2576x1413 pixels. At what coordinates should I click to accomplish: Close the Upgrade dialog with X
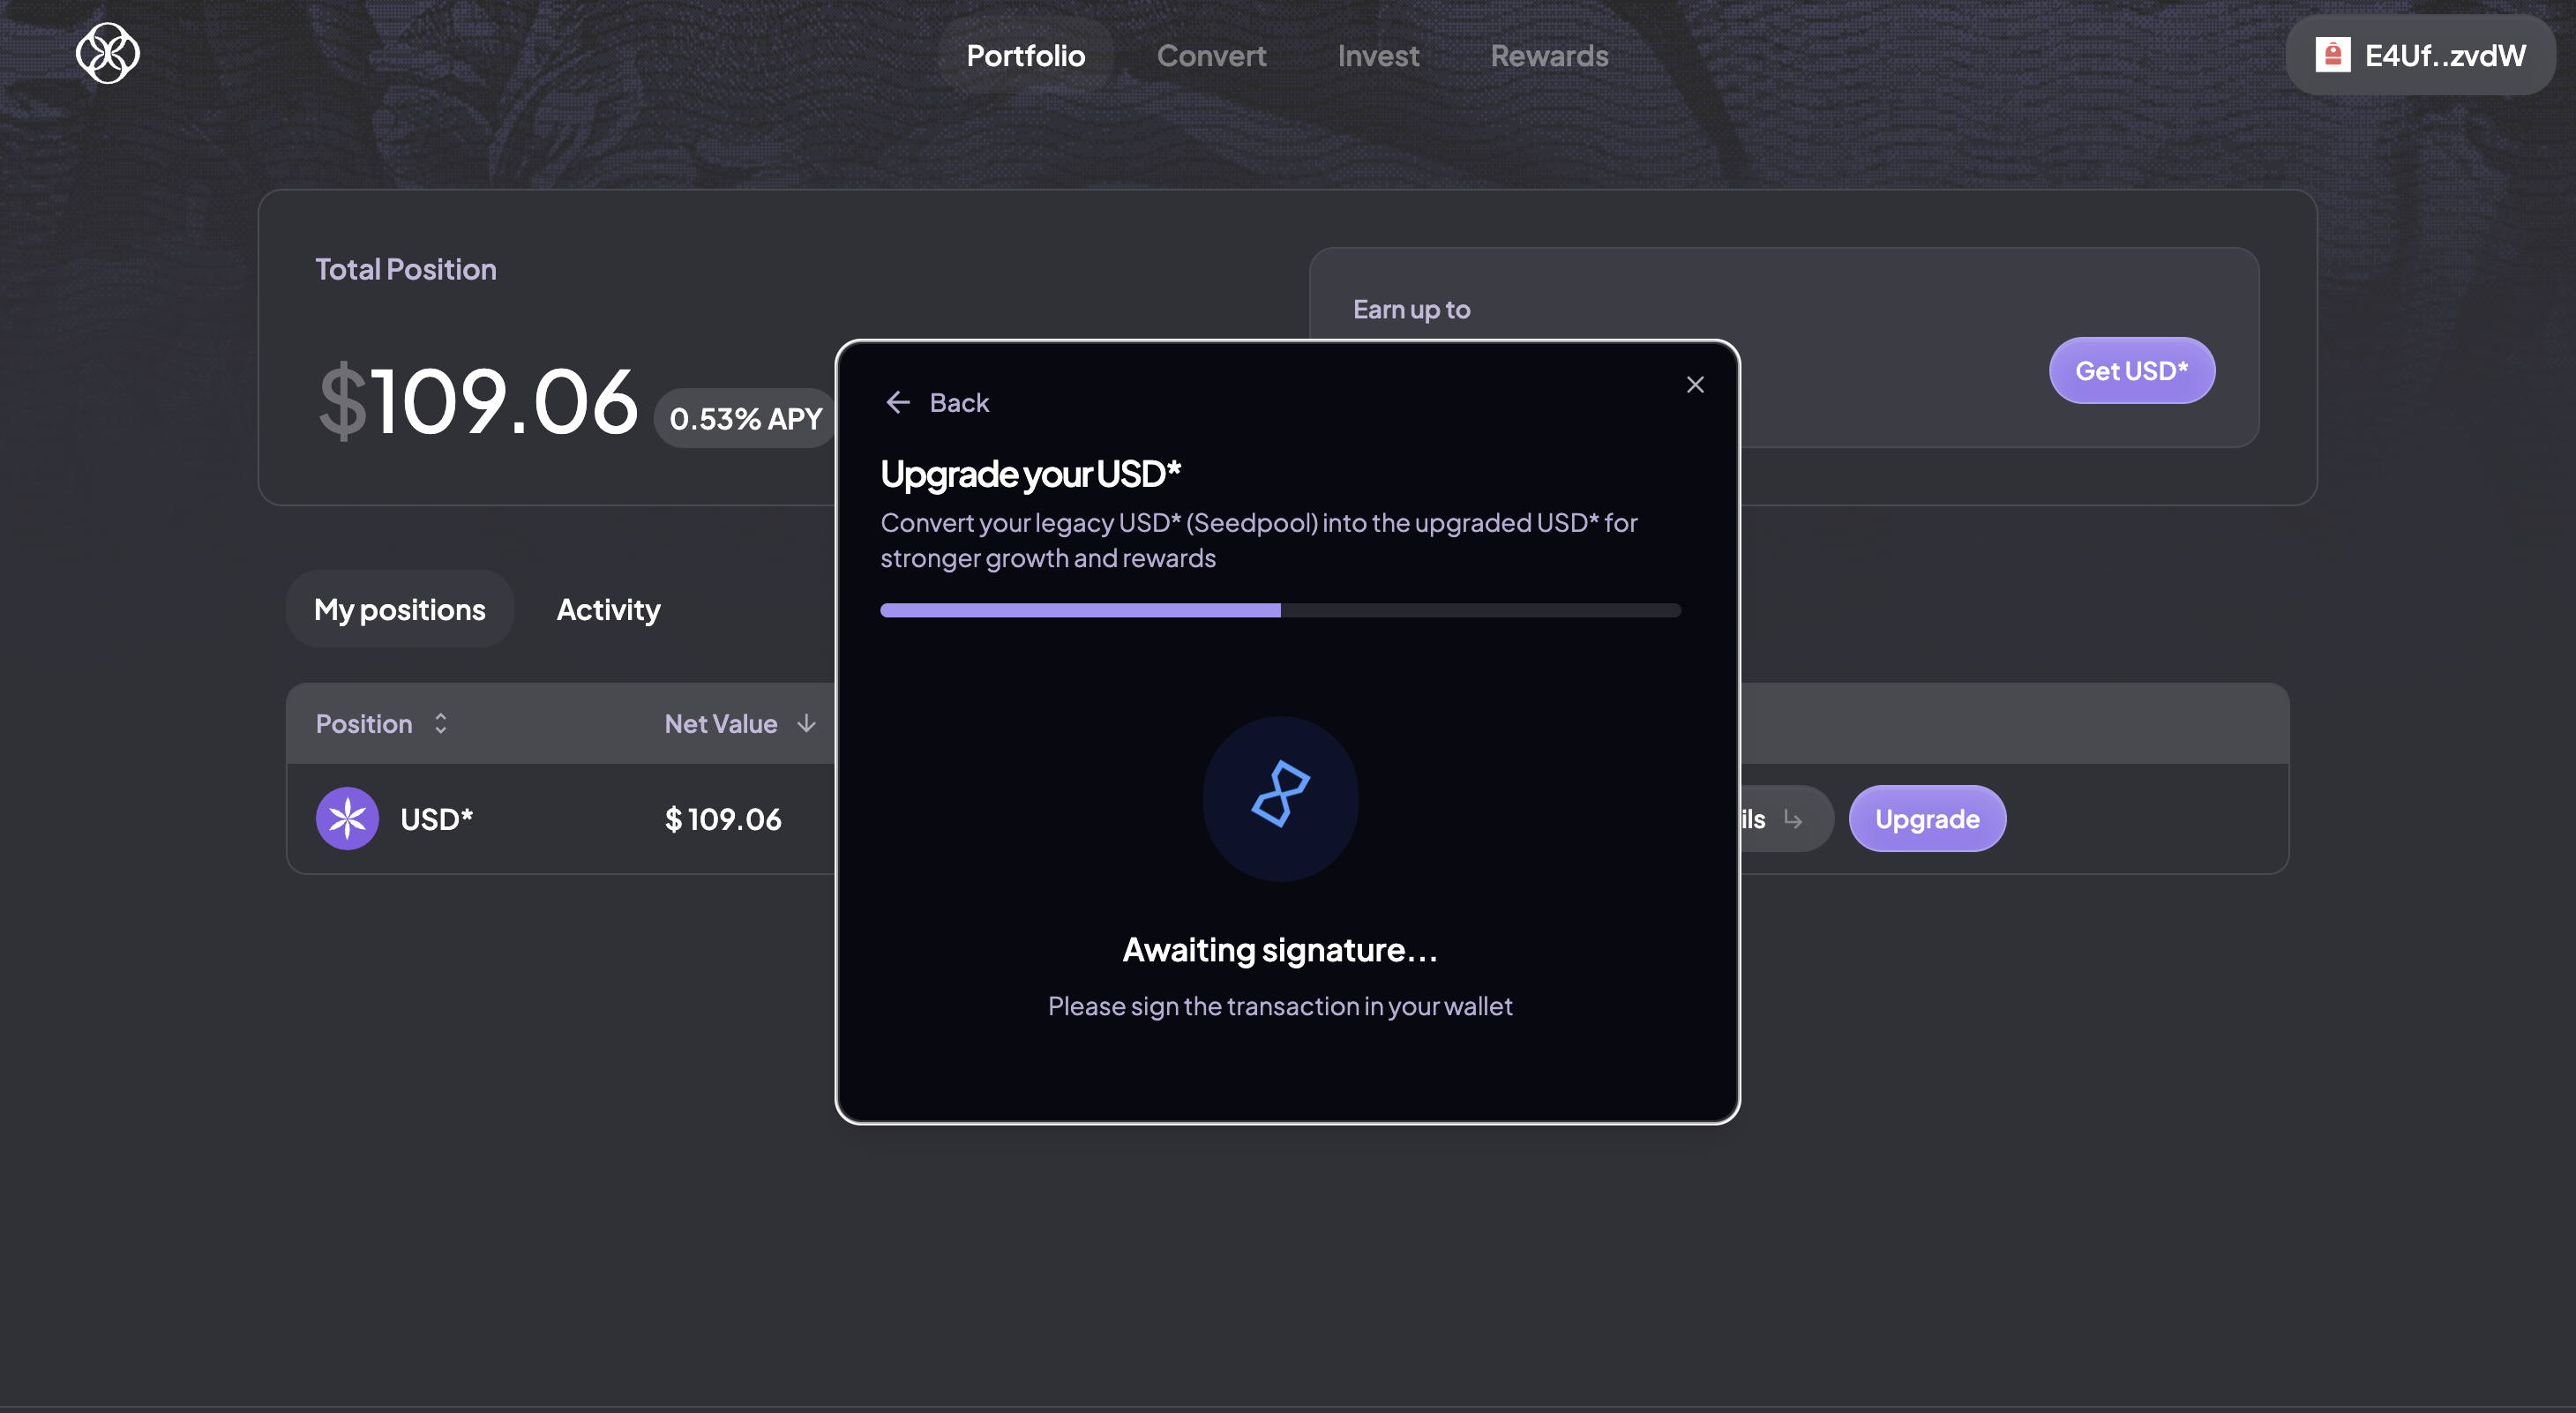coord(1695,385)
